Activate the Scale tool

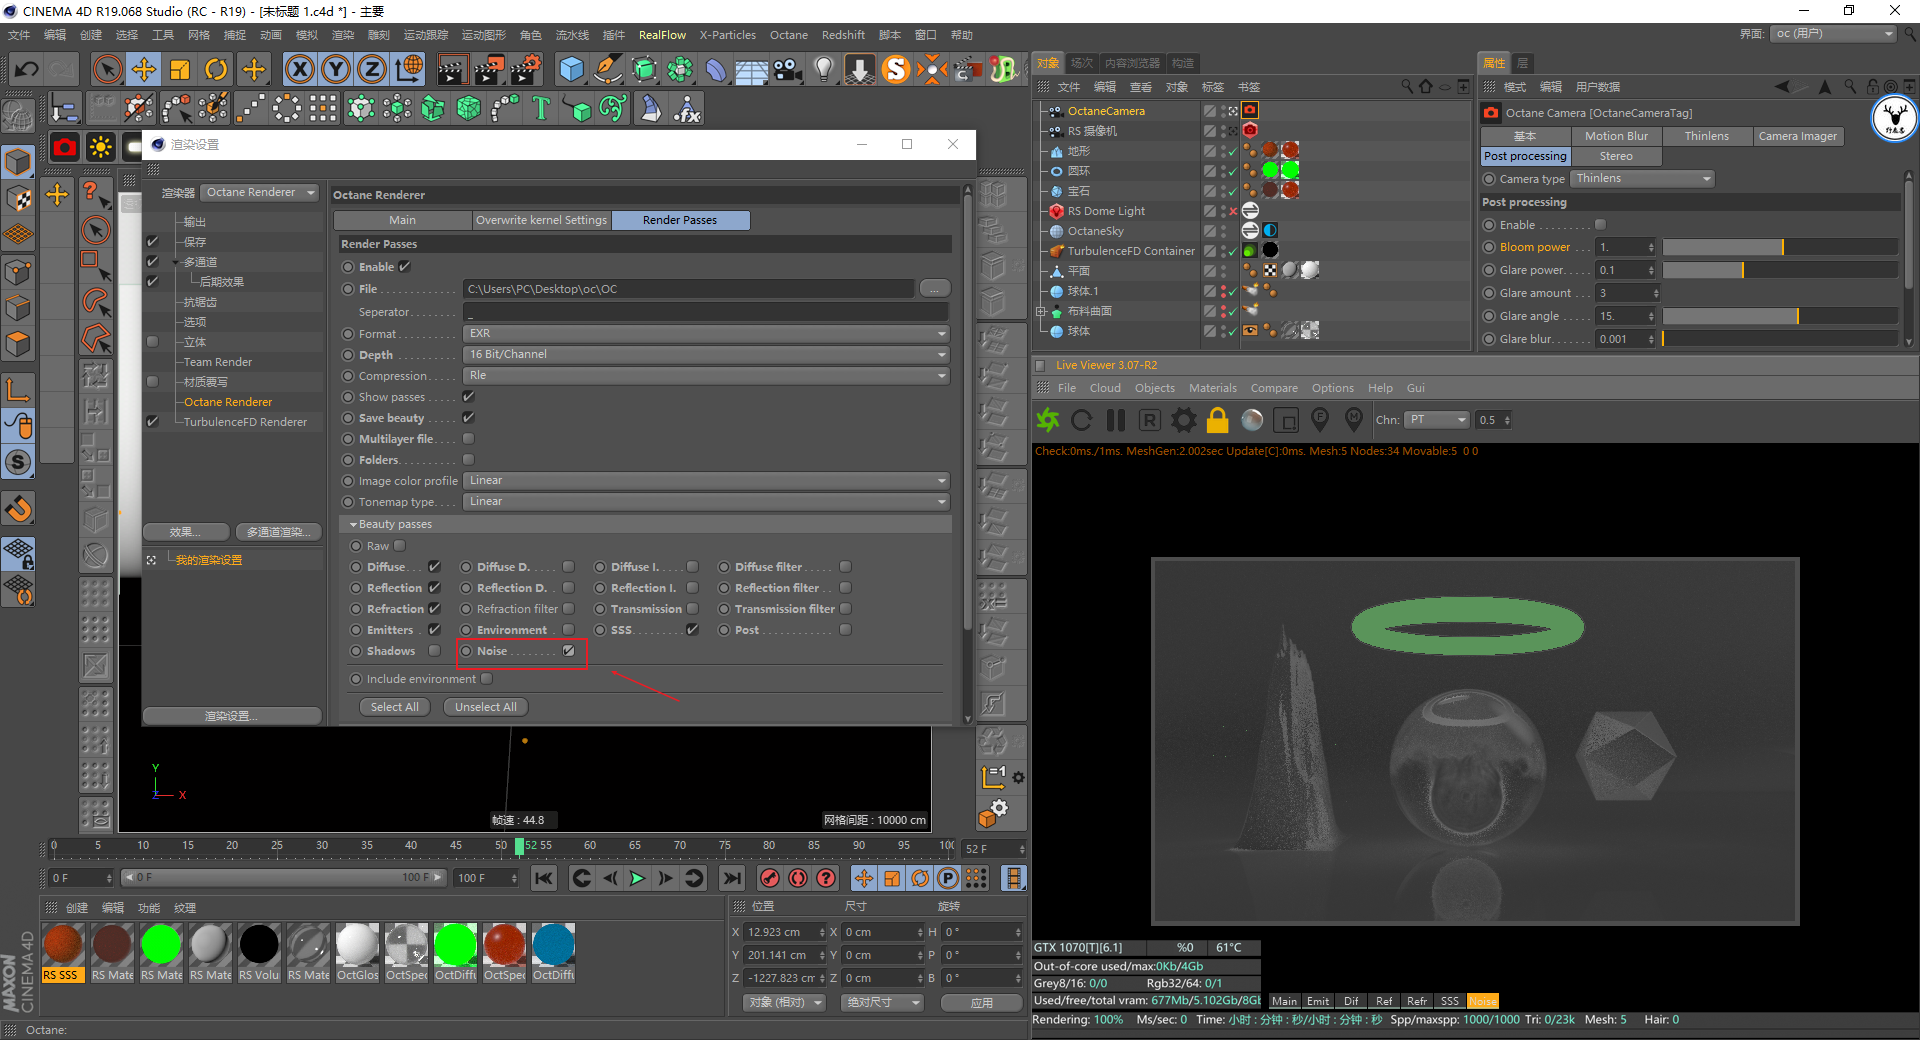(x=180, y=69)
